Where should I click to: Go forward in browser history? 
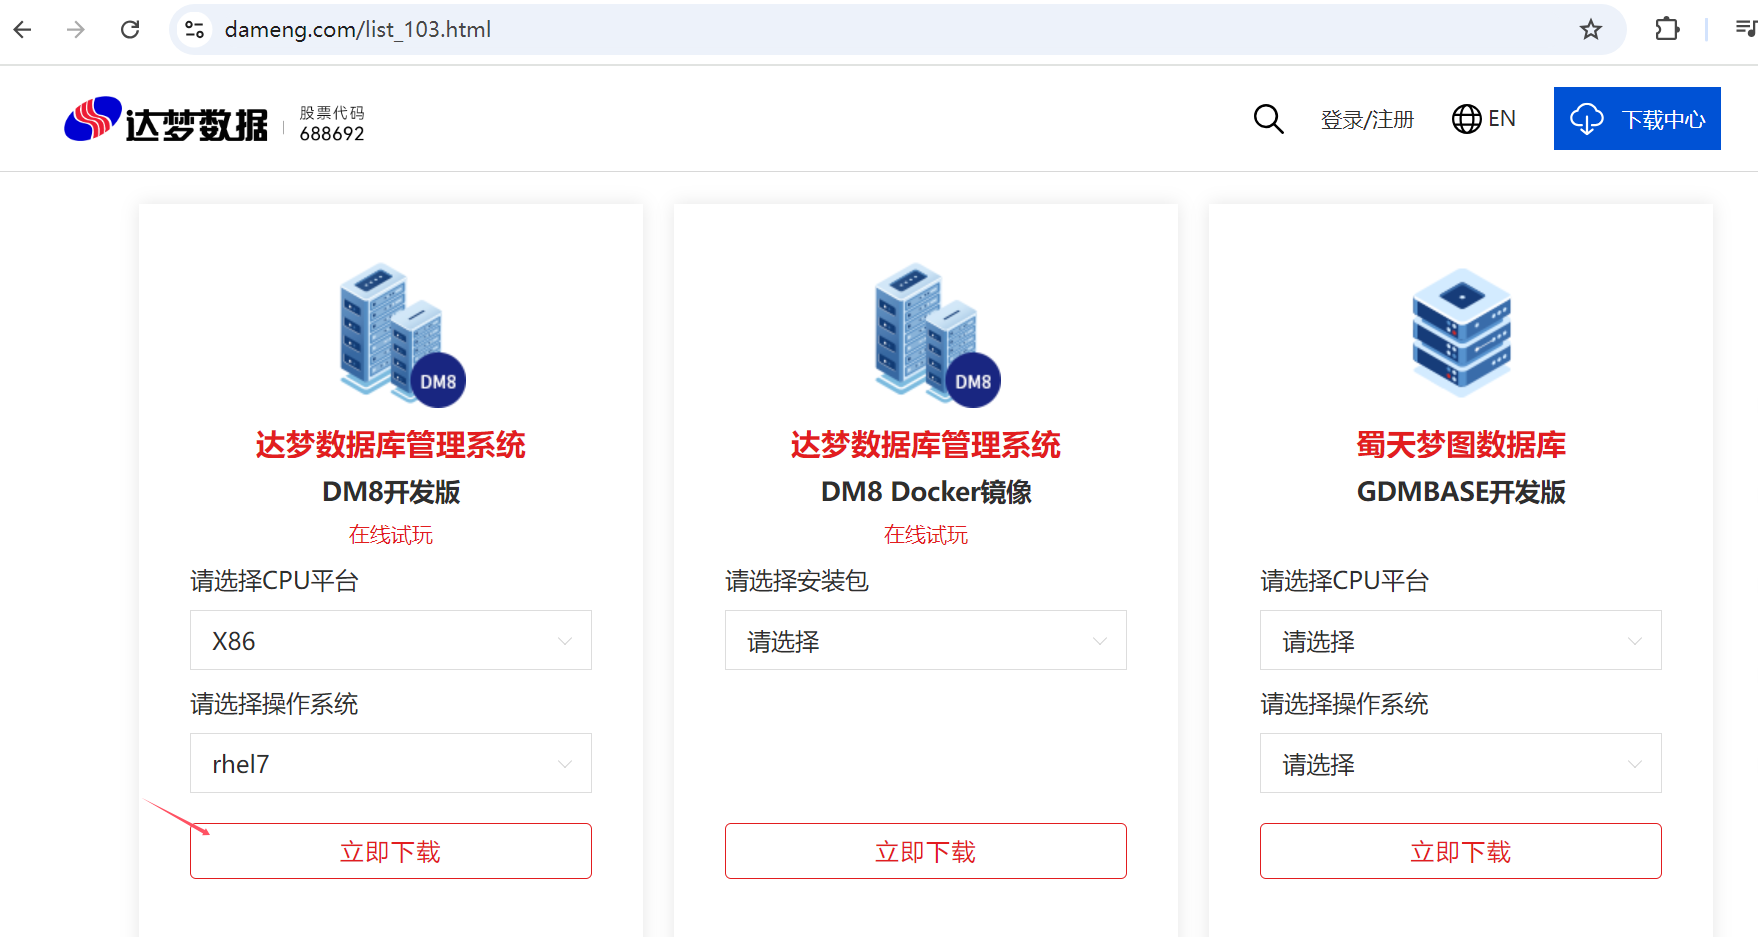76,30
